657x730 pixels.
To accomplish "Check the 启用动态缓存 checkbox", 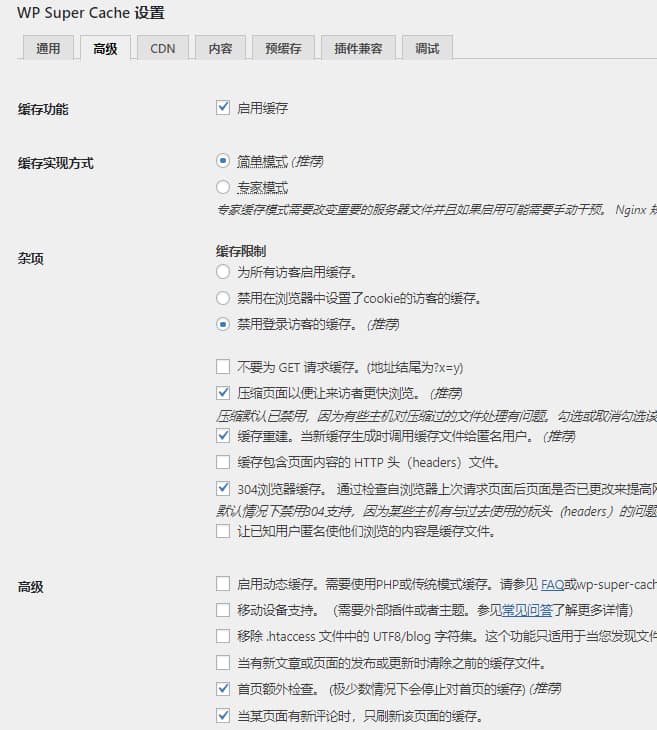I will tap(223, 583).
